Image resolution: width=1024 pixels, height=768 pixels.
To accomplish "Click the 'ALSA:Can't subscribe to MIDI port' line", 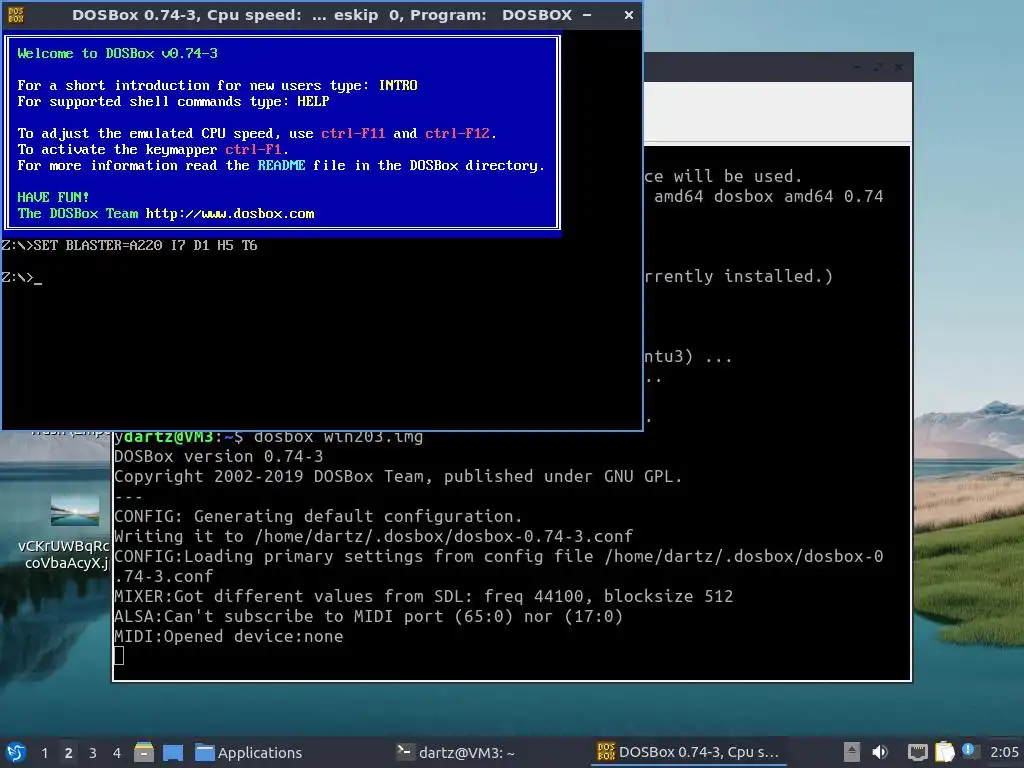I will 368,616.
